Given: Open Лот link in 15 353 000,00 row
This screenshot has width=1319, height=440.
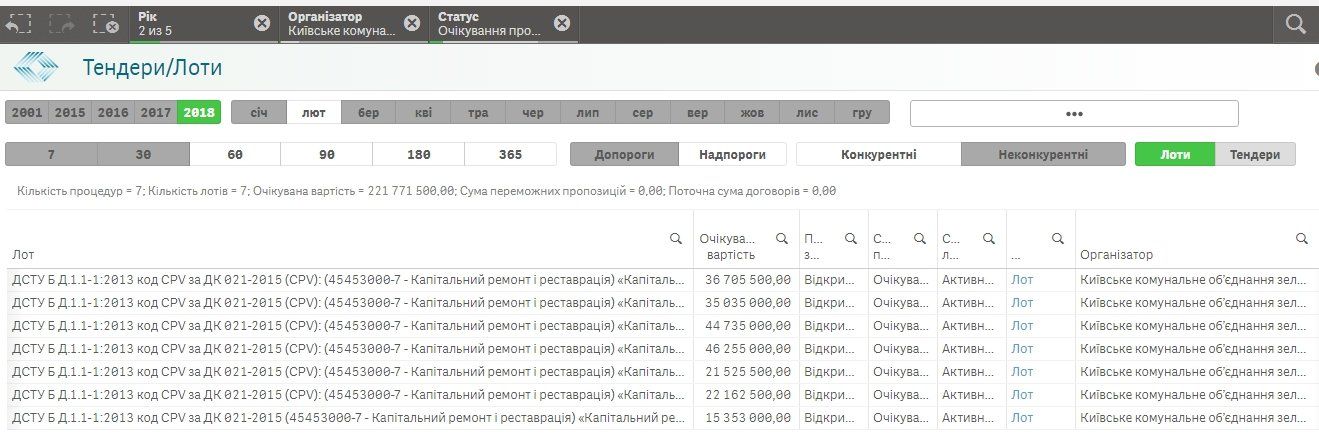Looking at the screenshot, I should (1022, 418).
